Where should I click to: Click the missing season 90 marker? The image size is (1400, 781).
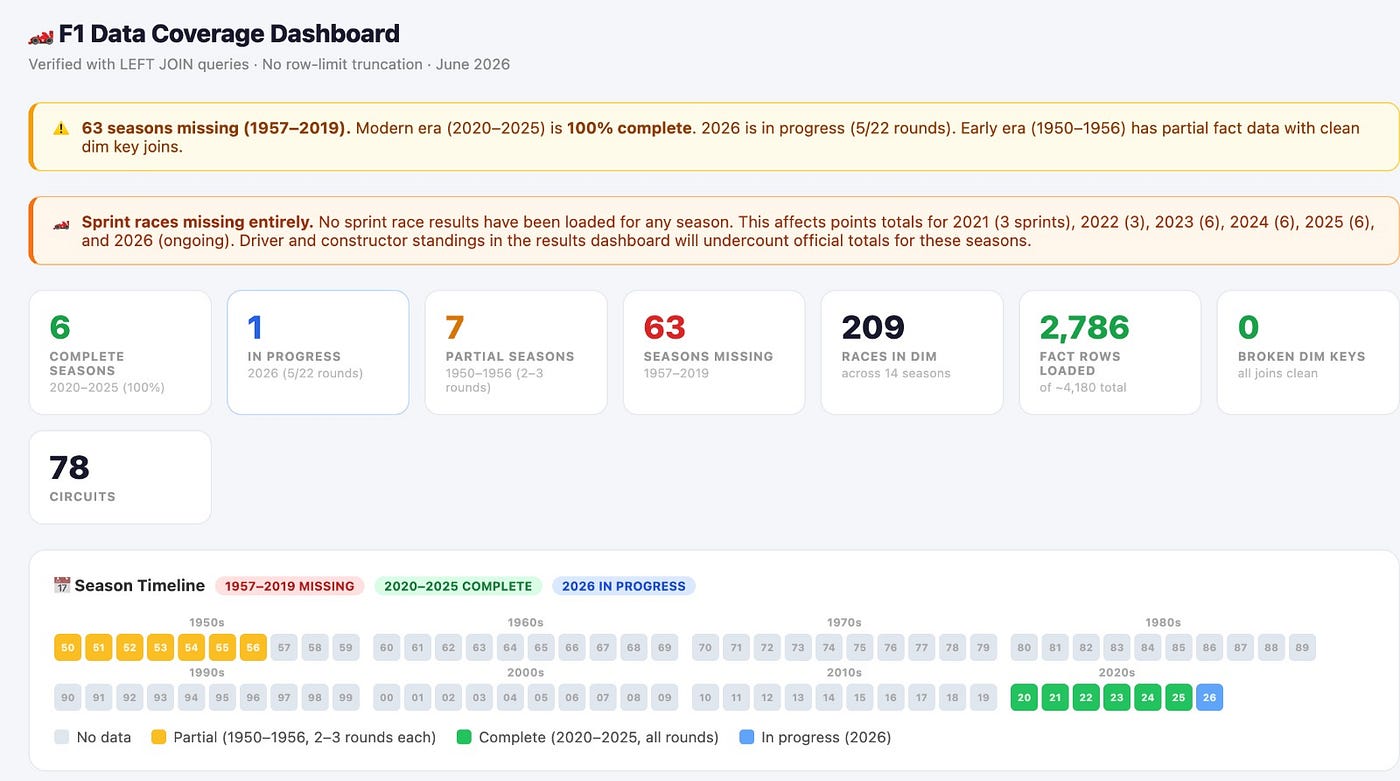[68, 697]
